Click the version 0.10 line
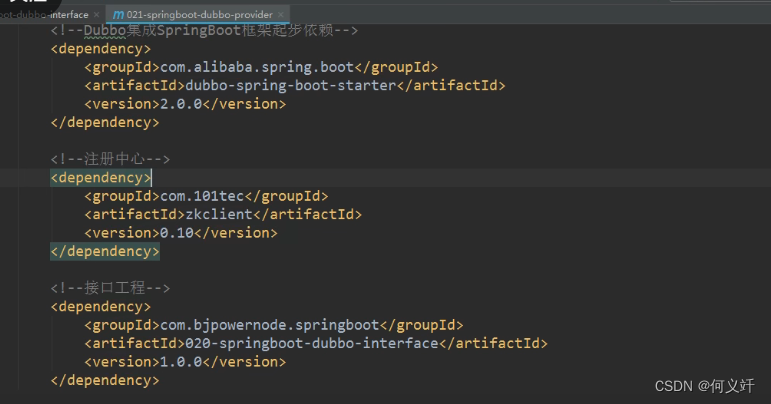Image resolution: width=771 pixels, height=404 pixels. (x=180, y=233)
